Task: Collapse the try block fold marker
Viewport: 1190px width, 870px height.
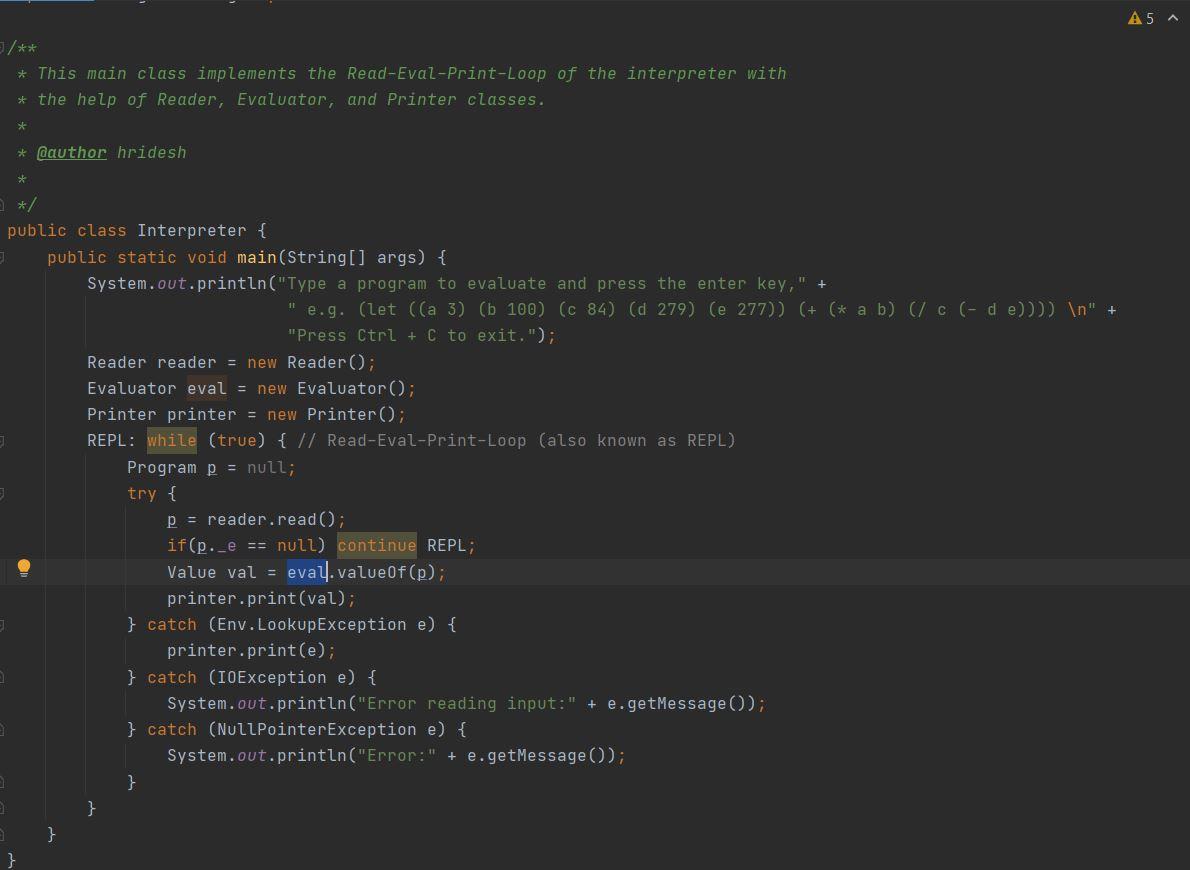Action: (x=2, y=493)
